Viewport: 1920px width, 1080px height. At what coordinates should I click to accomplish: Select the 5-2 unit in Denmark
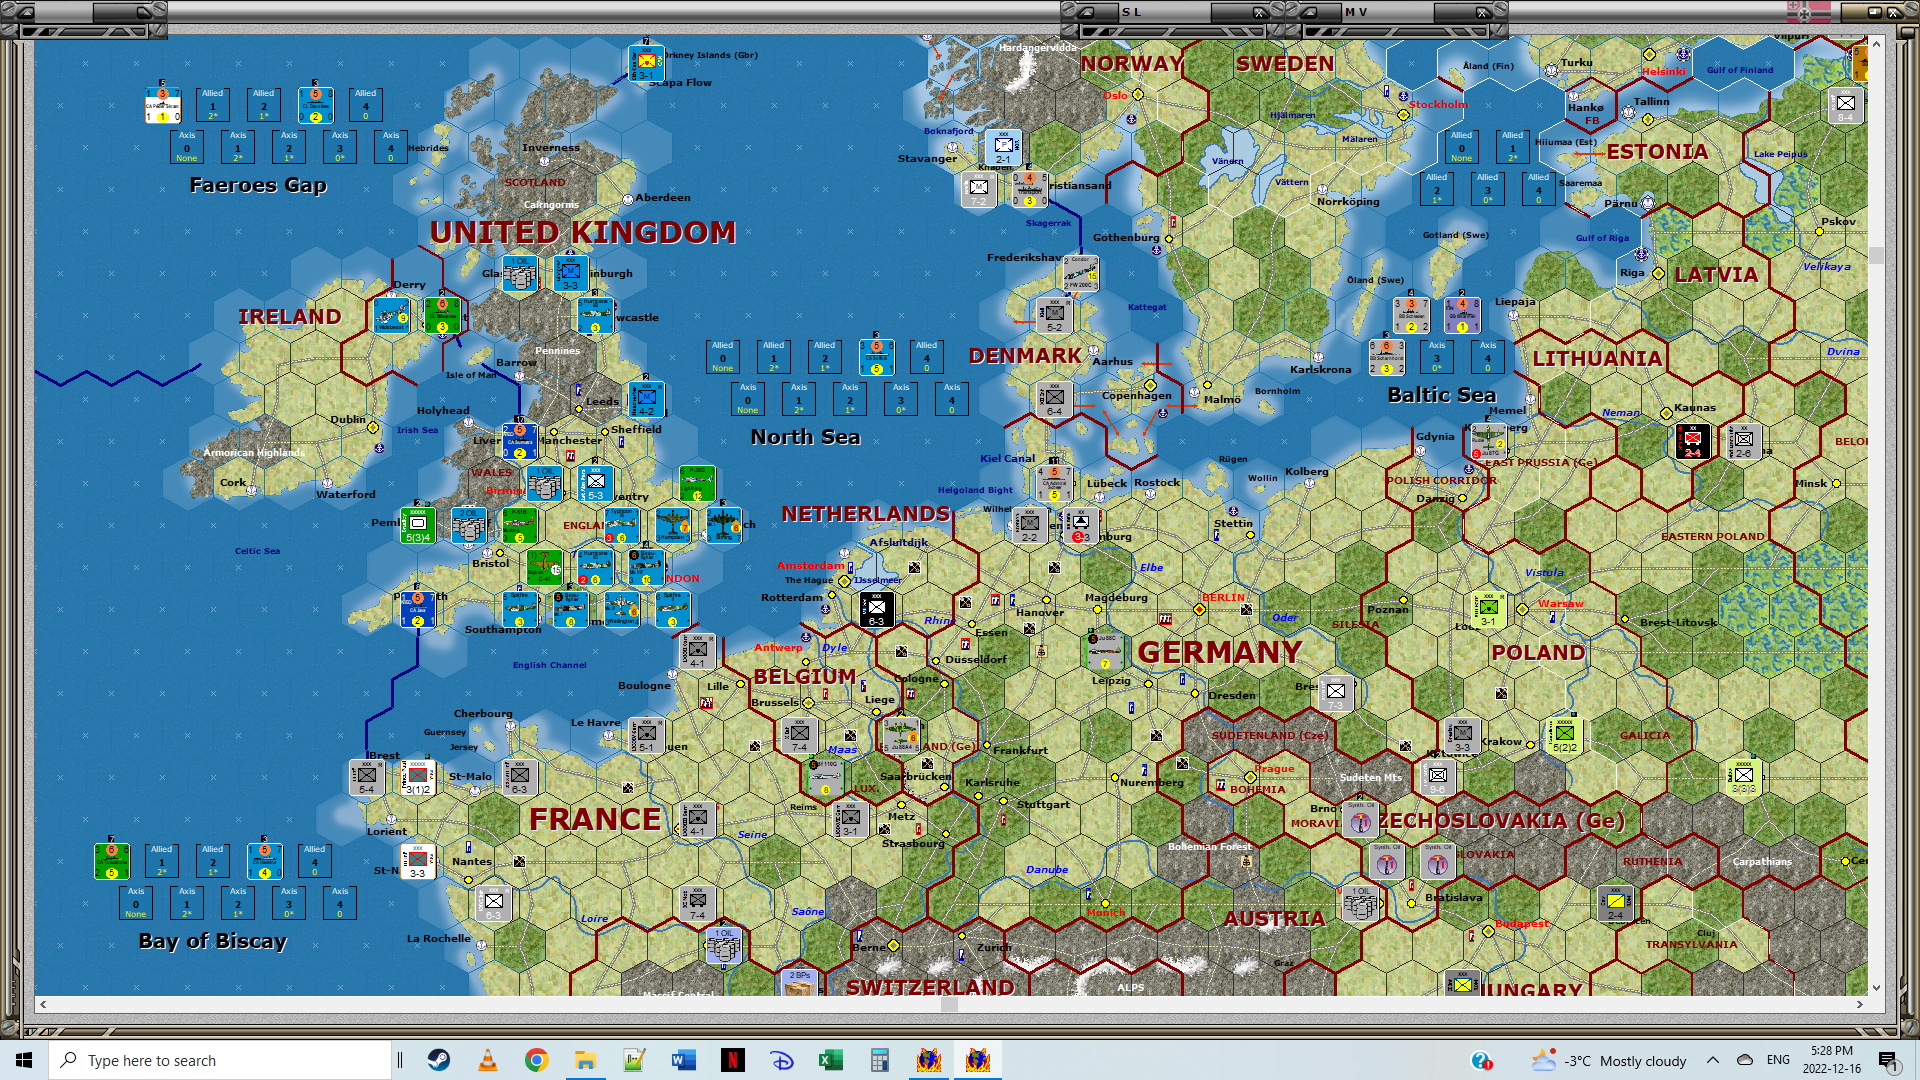pyautogui.click(x=1055, y=315)
